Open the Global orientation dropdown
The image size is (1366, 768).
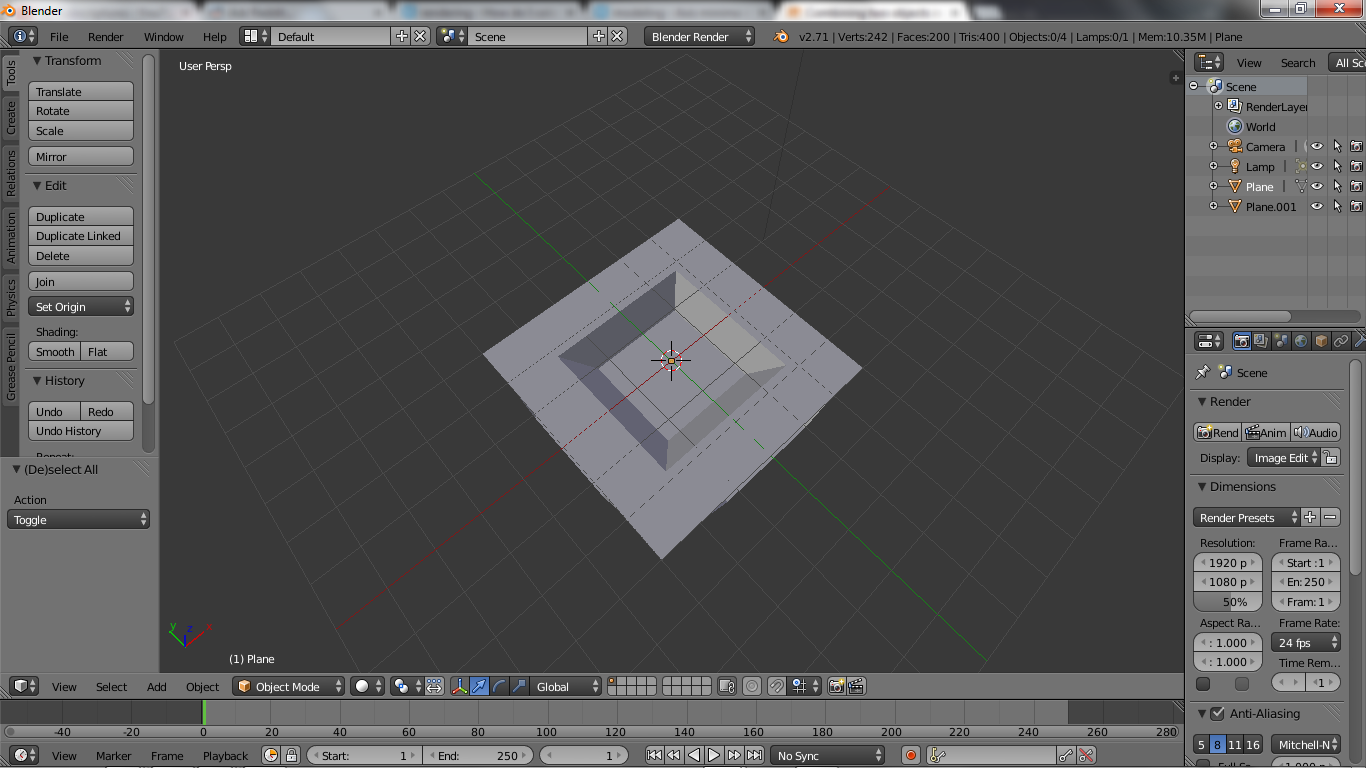565,686
